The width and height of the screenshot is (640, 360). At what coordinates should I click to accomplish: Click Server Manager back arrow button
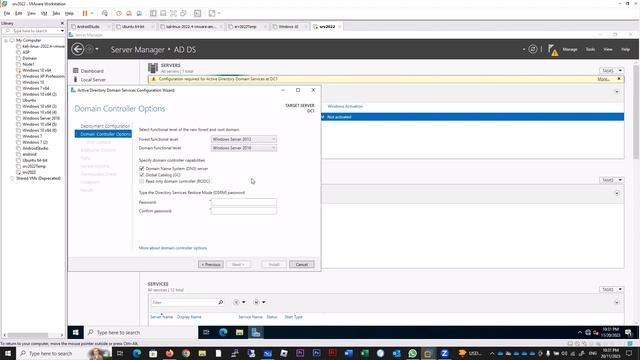point(78,49)
